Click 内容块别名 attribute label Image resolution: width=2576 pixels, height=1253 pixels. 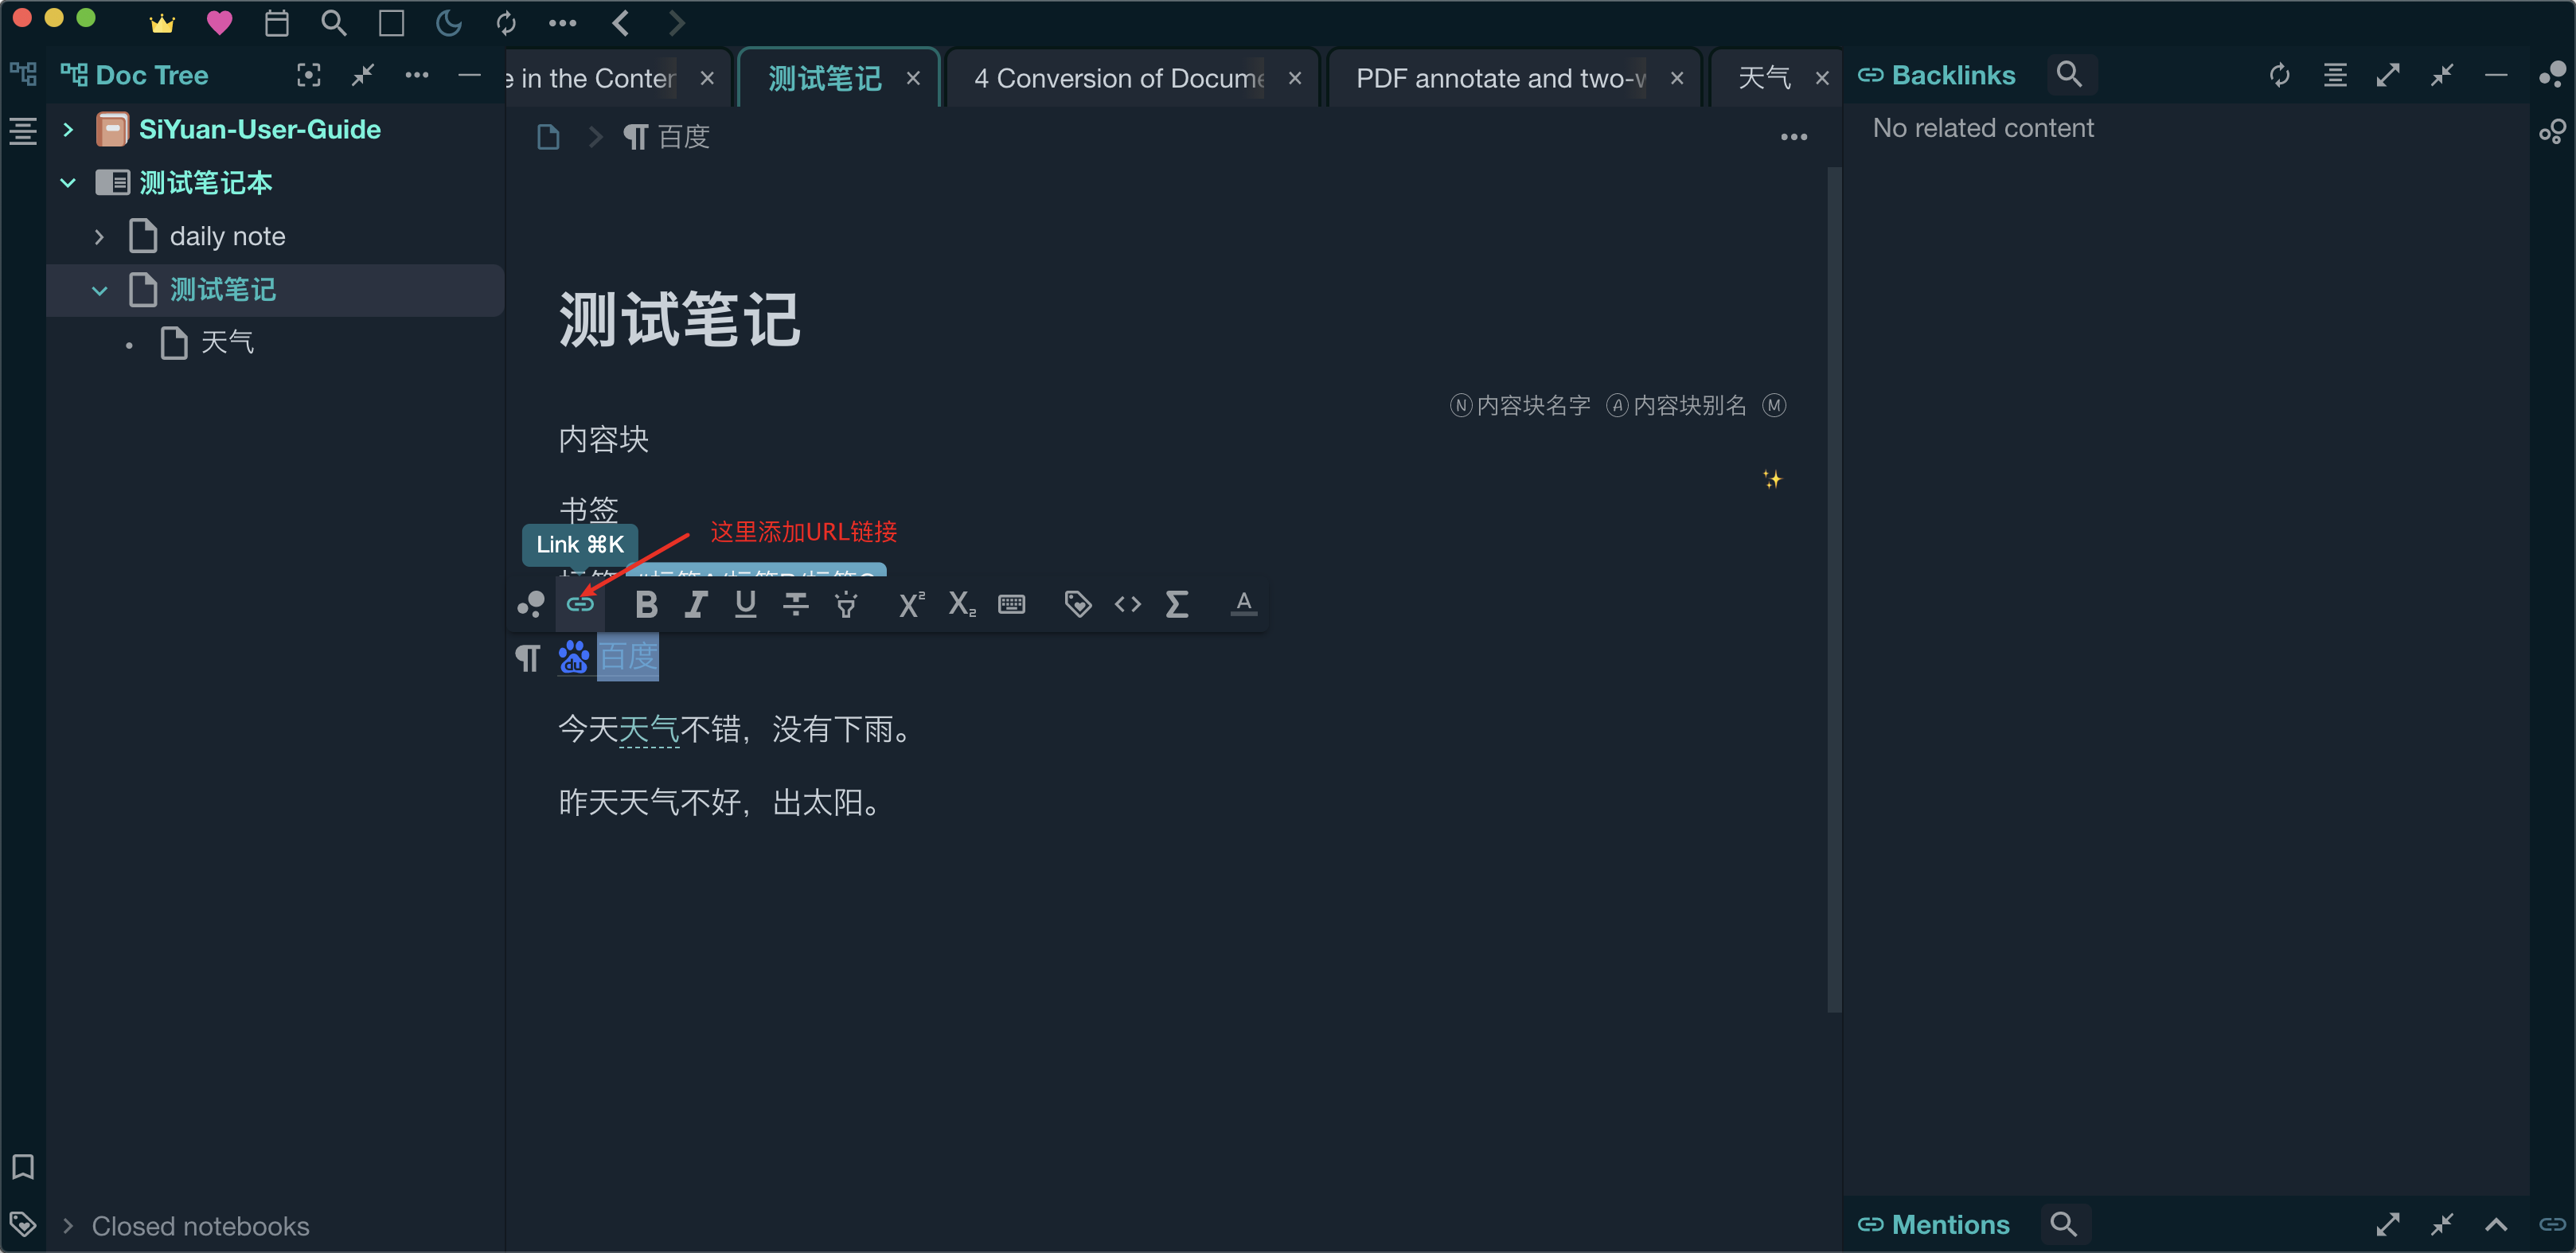click(x=1677, y=405)
